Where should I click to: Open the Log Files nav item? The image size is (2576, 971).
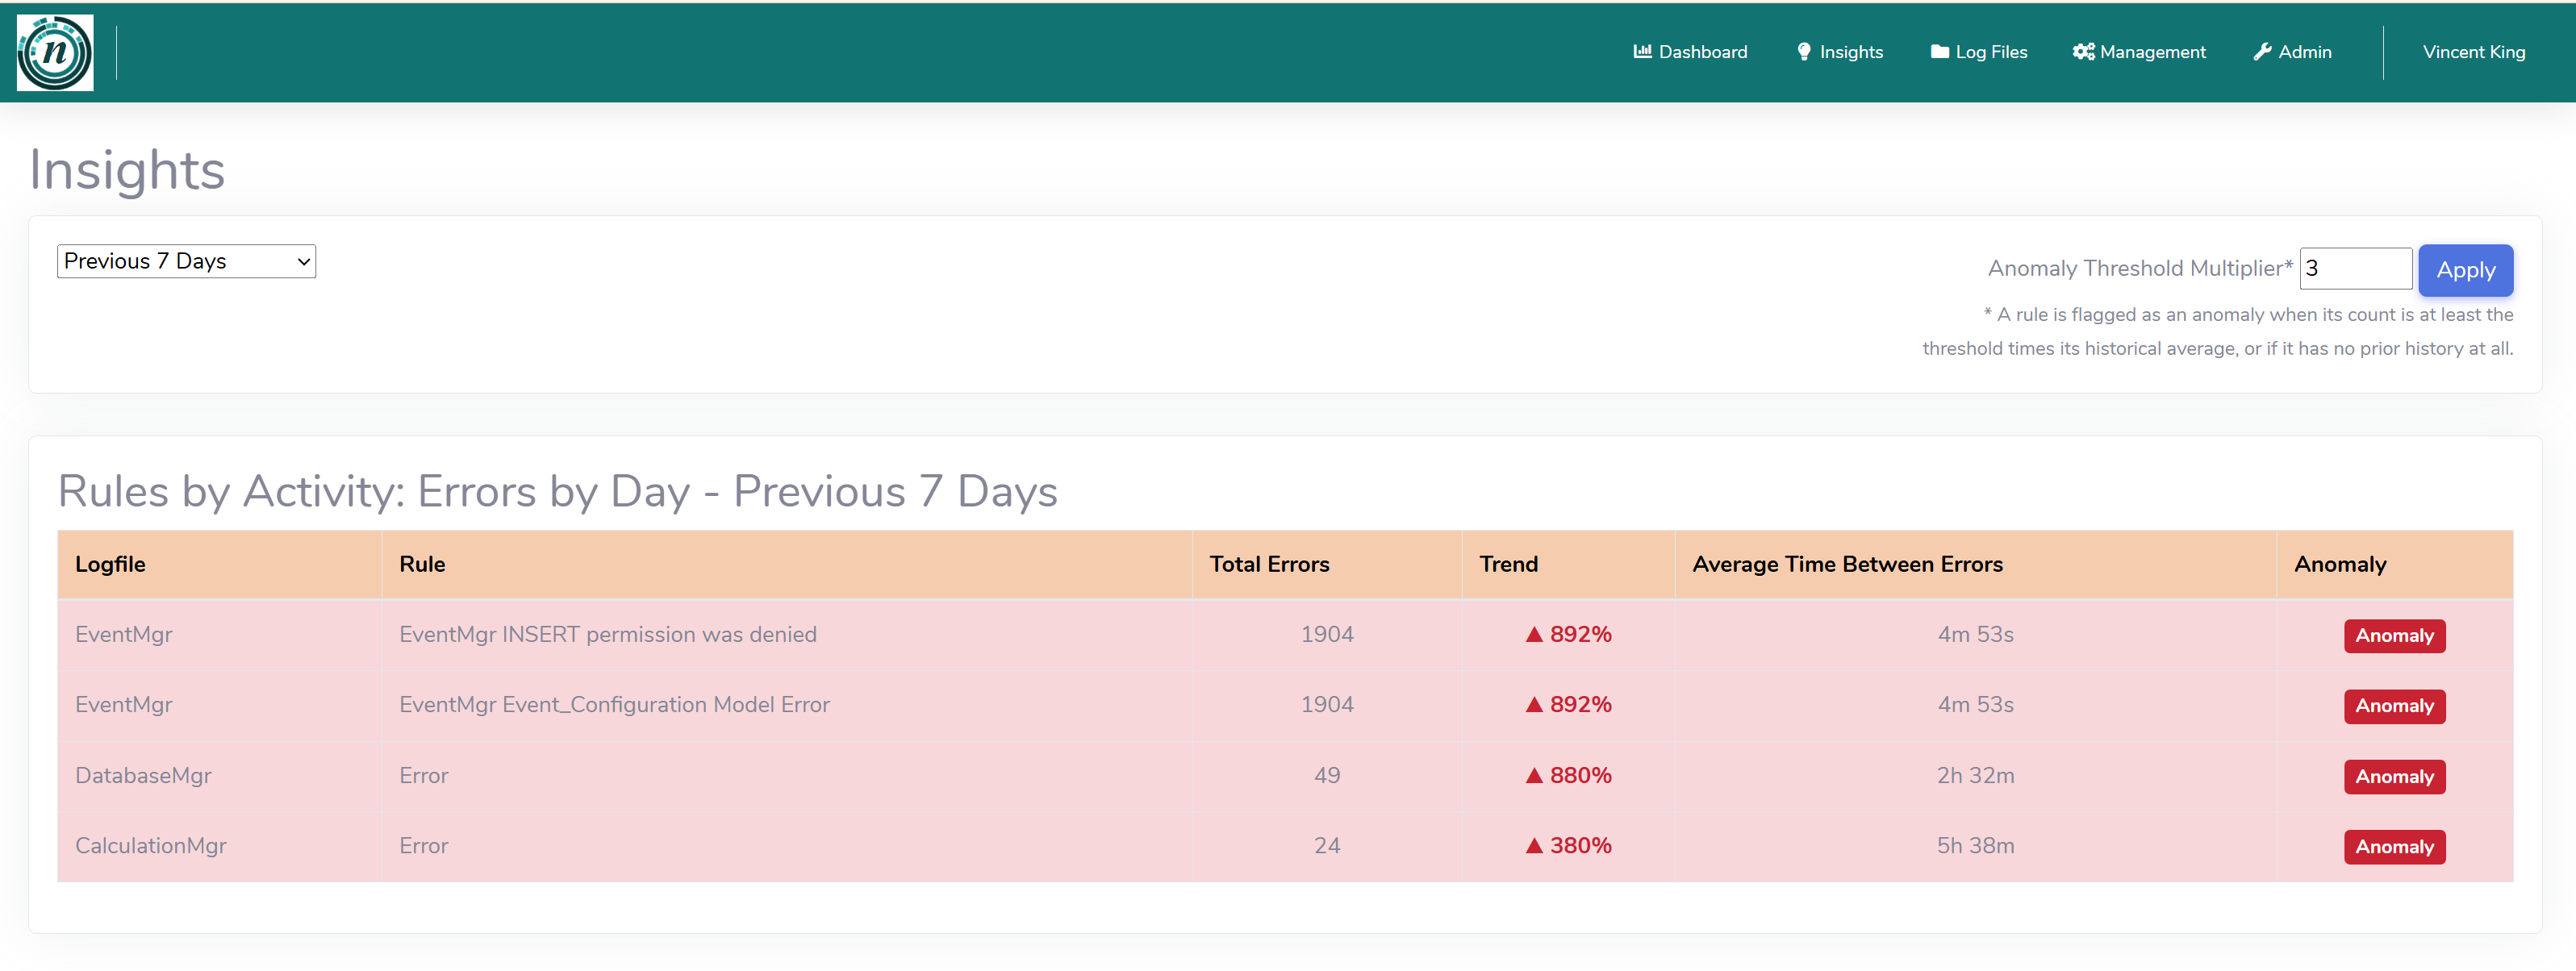(1979, 52)
